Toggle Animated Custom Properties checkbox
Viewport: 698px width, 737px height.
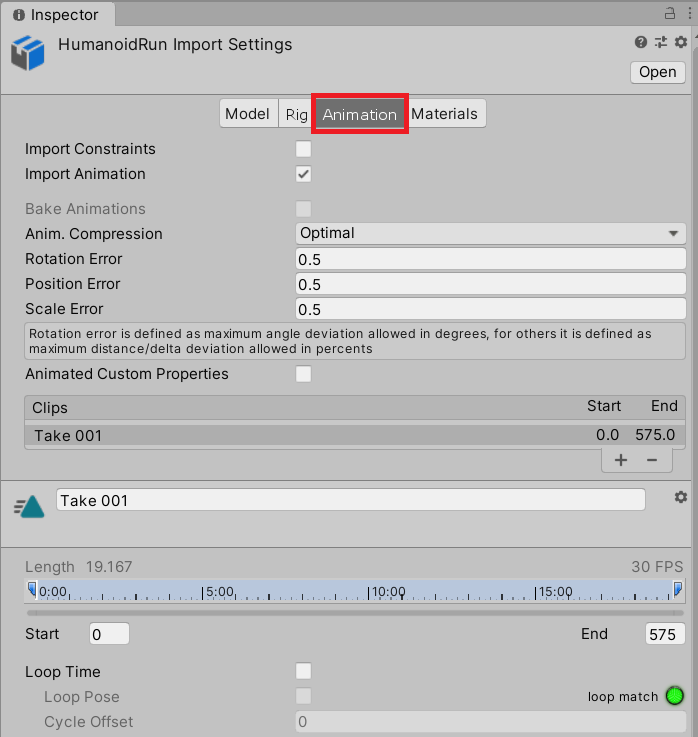click(304, 374)
